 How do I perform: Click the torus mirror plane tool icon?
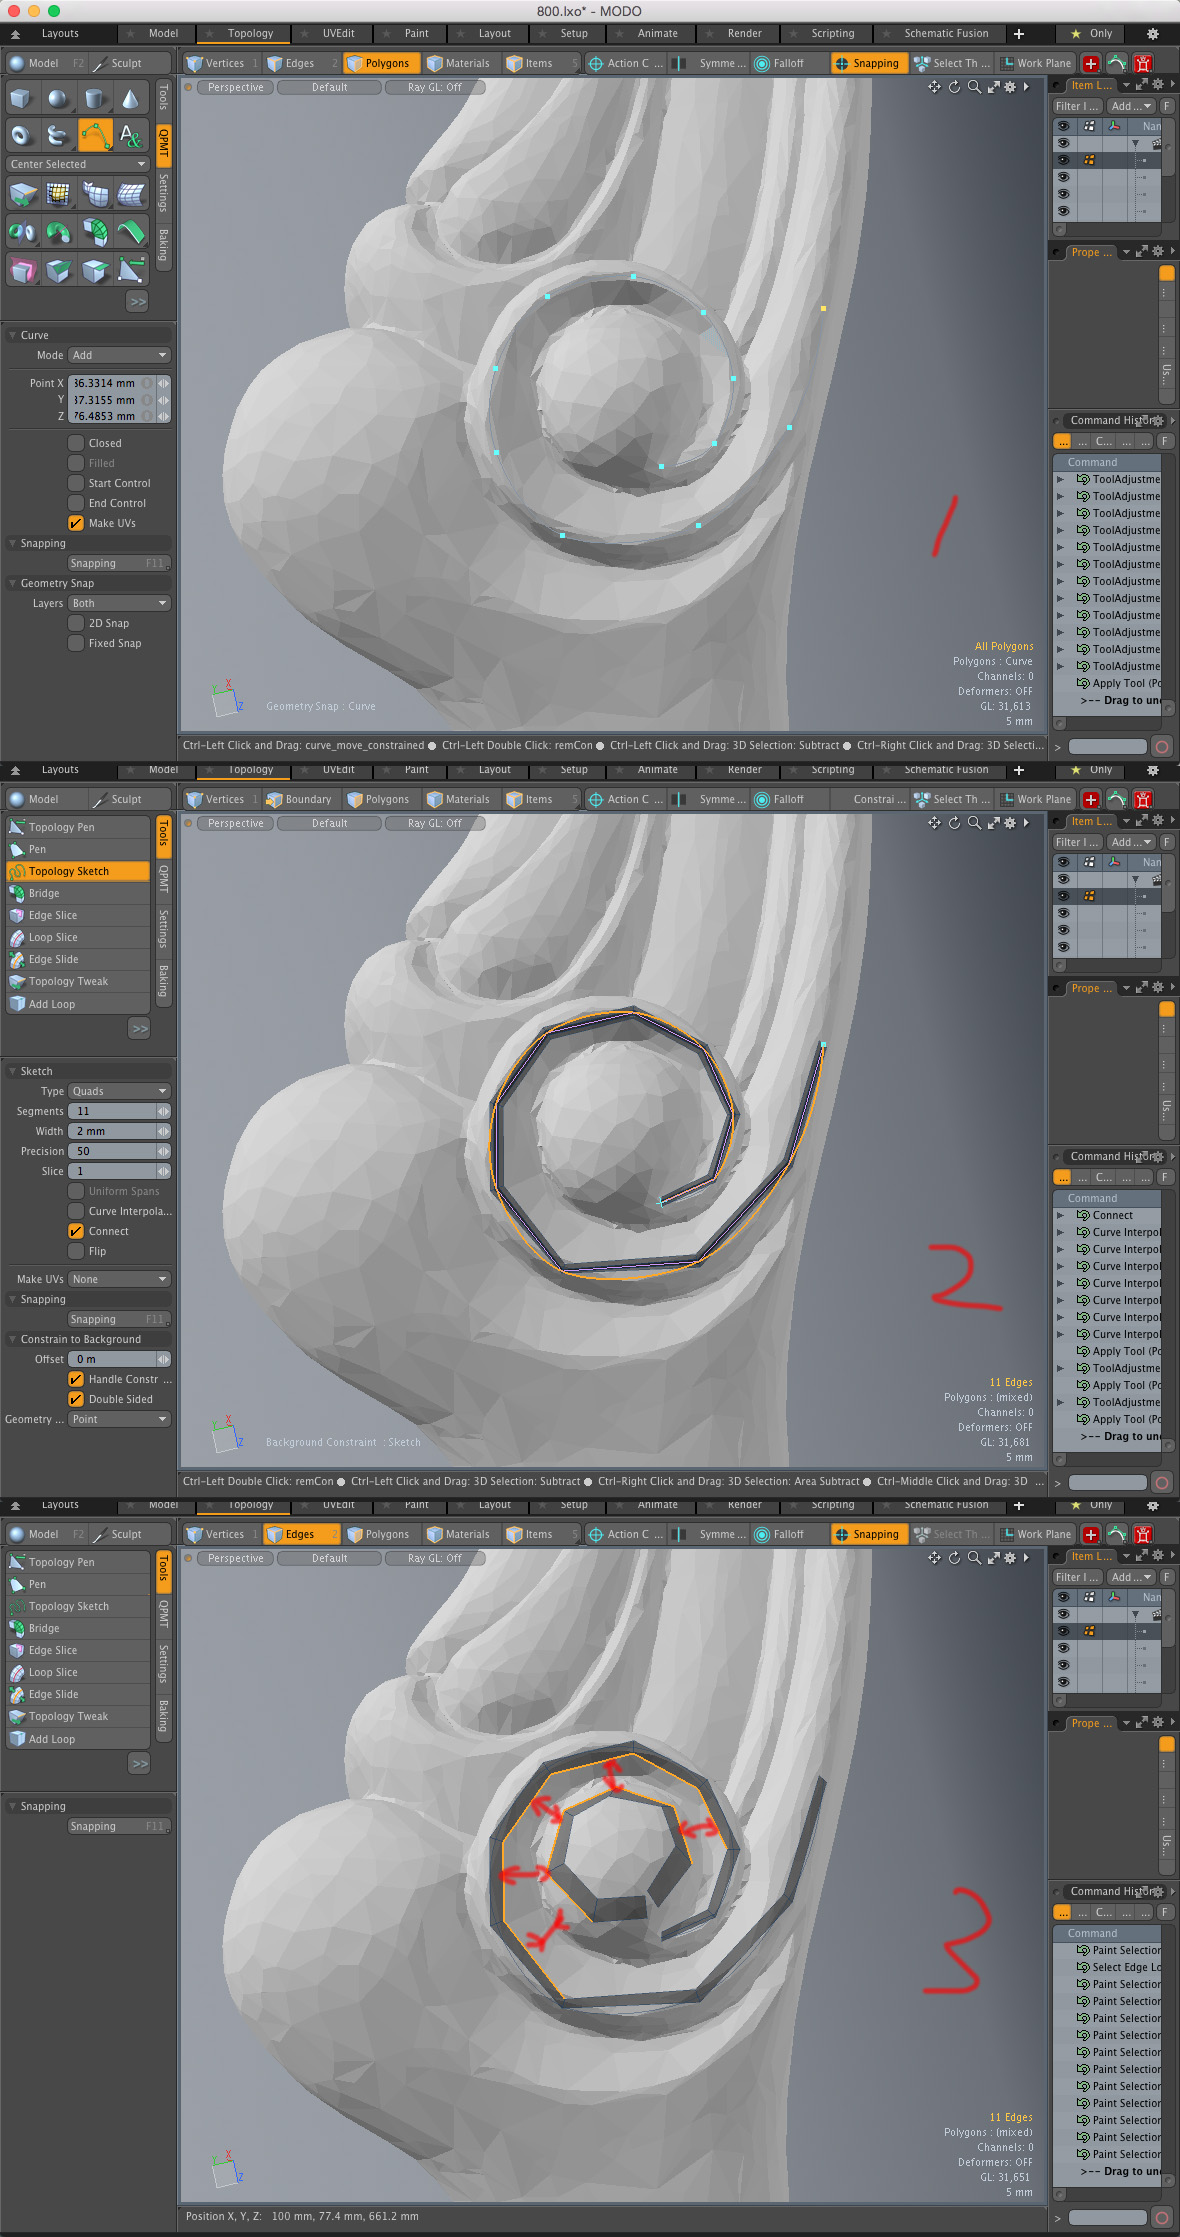(22, 232)
